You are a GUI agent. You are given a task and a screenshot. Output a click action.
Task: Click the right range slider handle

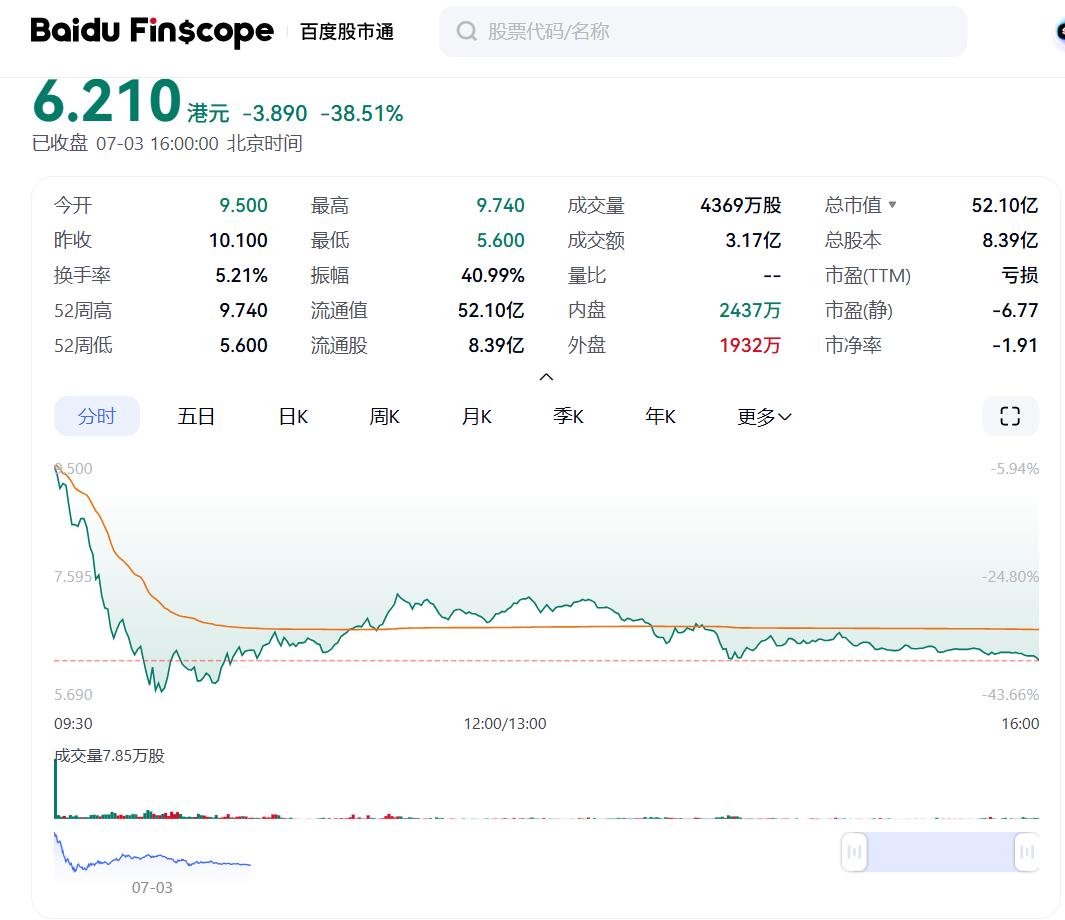pos(1026,851)
